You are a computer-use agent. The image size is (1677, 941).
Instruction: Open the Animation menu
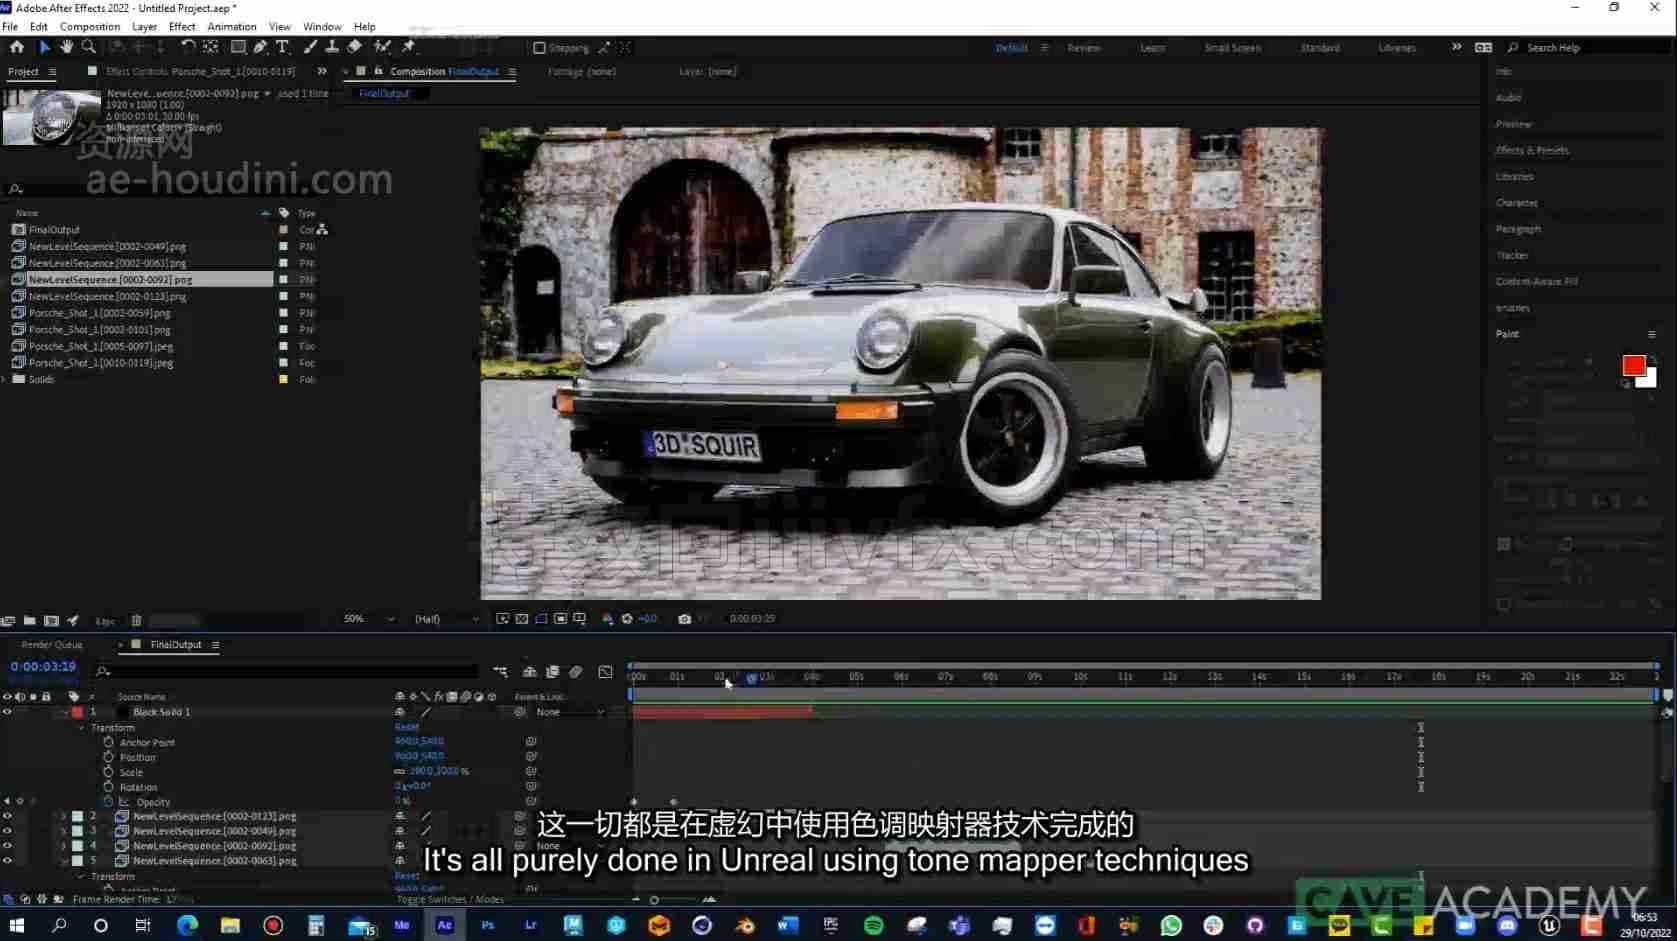click(232, 27)
